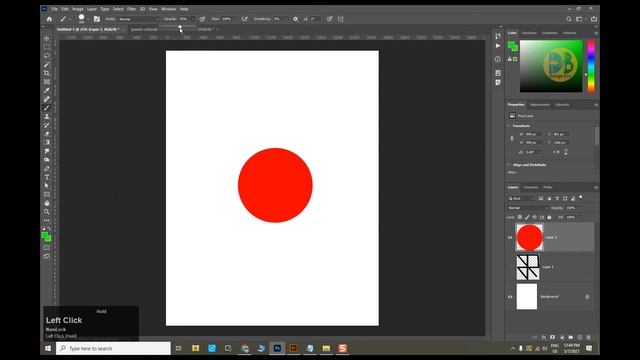Toggle layer filtering on/off switch
The image size is (640, 360).
pyautogui.click(x=581, y=198)
